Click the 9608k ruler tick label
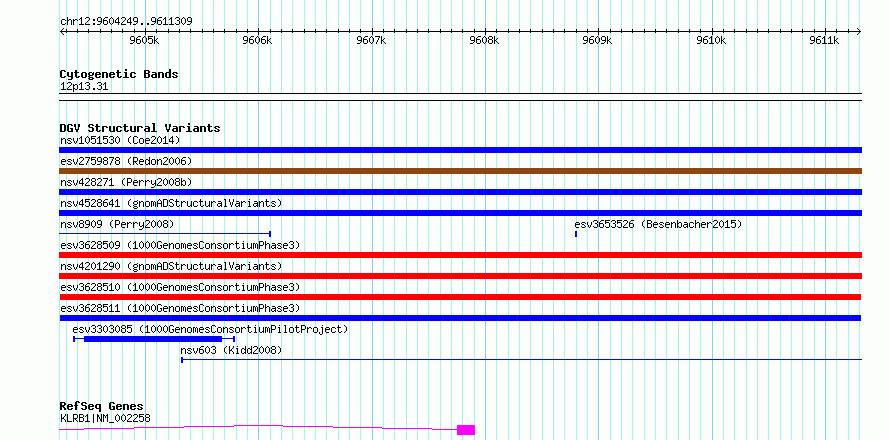The image size is (890, 440). (485, 40)
